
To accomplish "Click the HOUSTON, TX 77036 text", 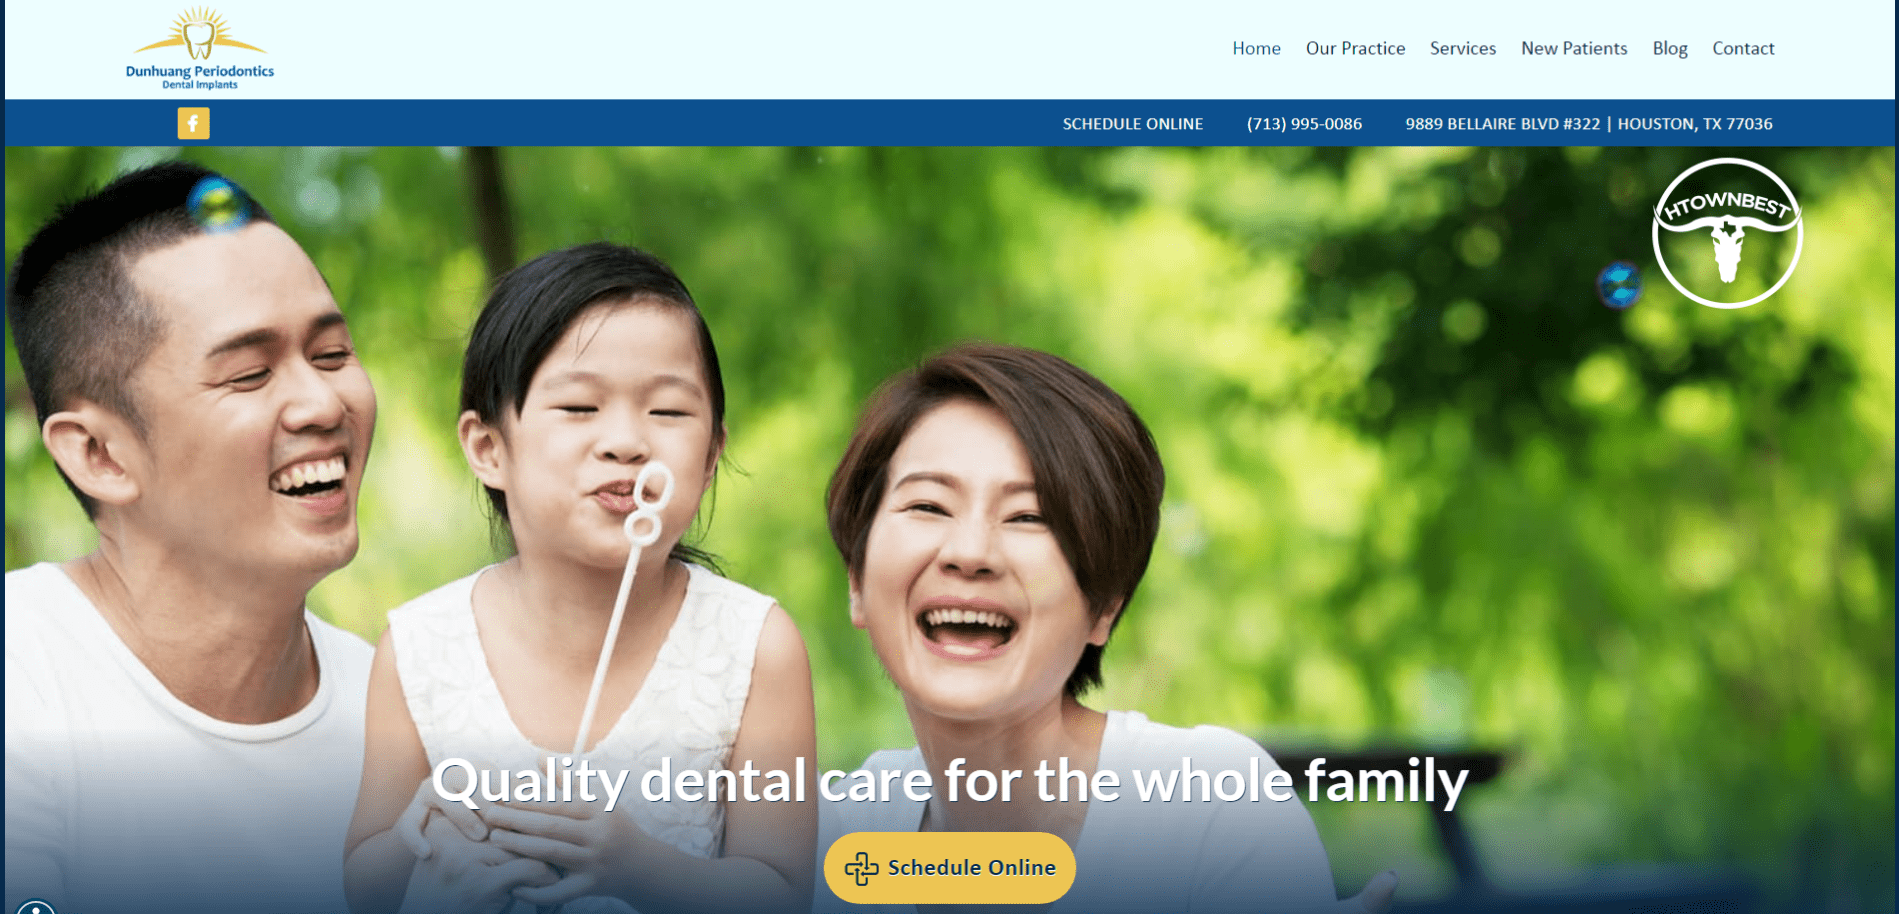I will (x=1695, y=124).
